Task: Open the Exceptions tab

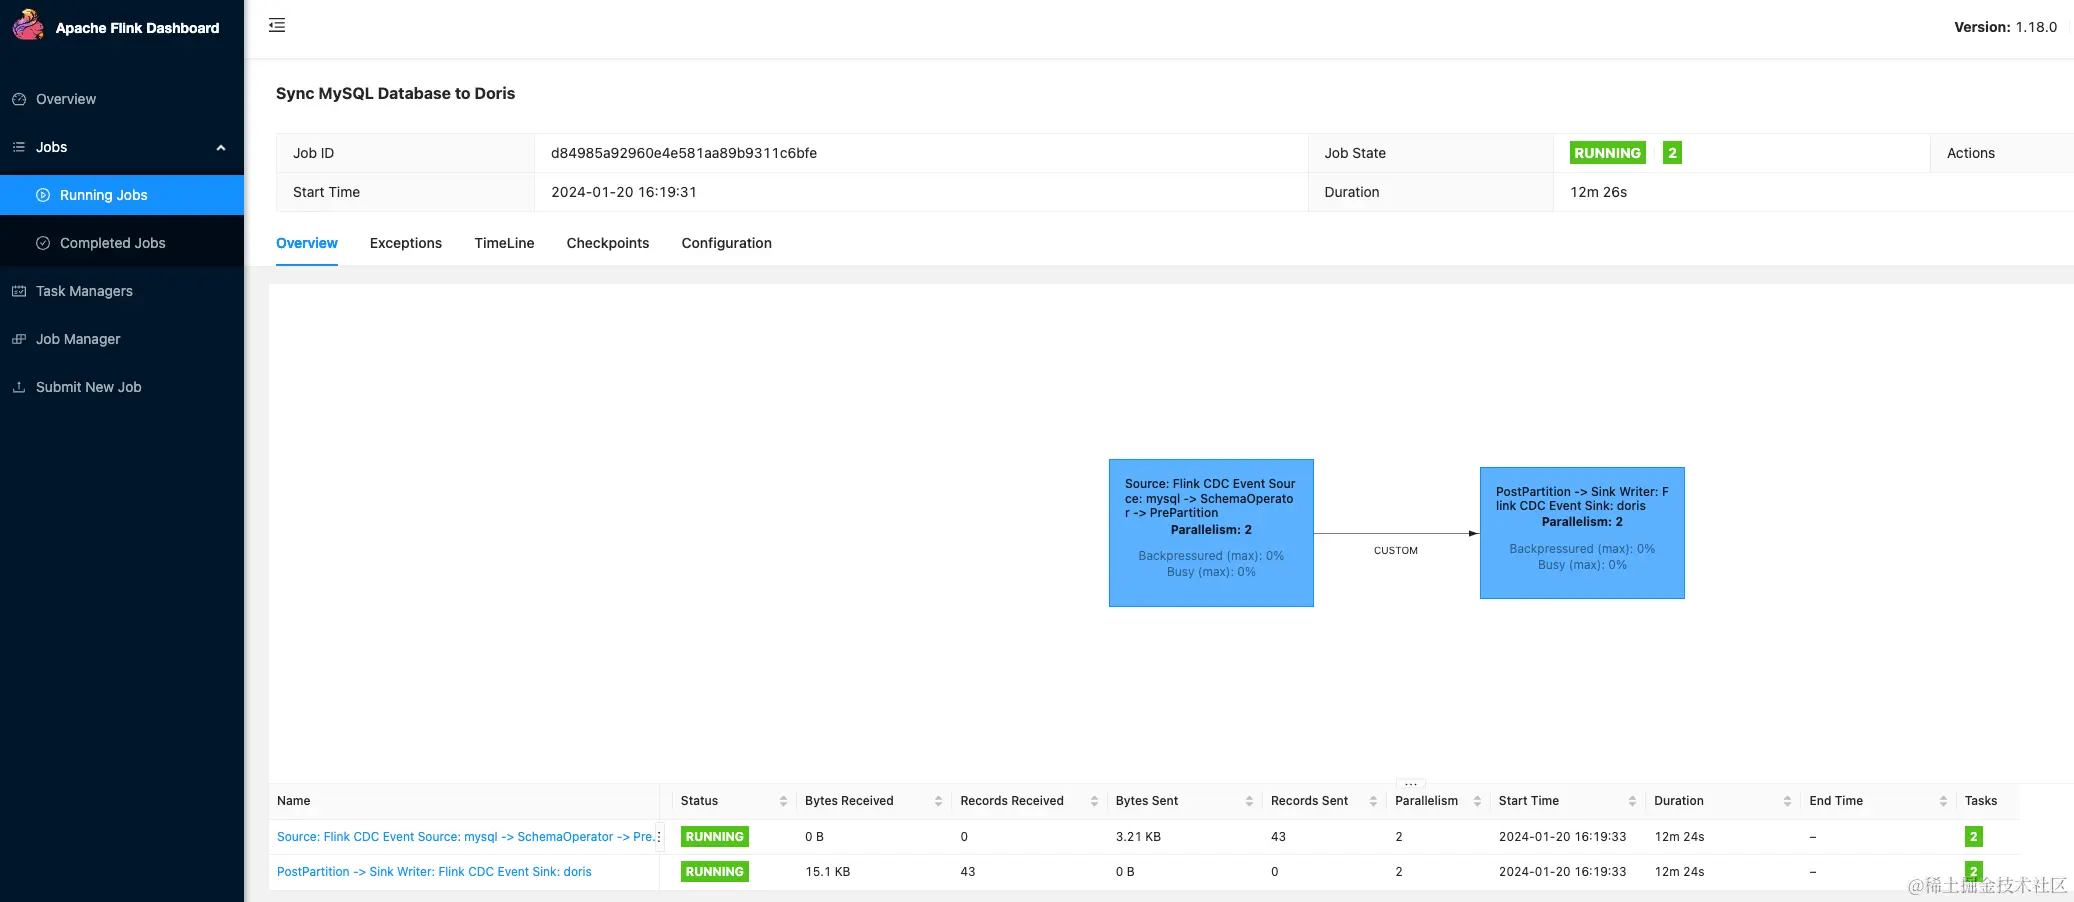Action: (406, 243)
